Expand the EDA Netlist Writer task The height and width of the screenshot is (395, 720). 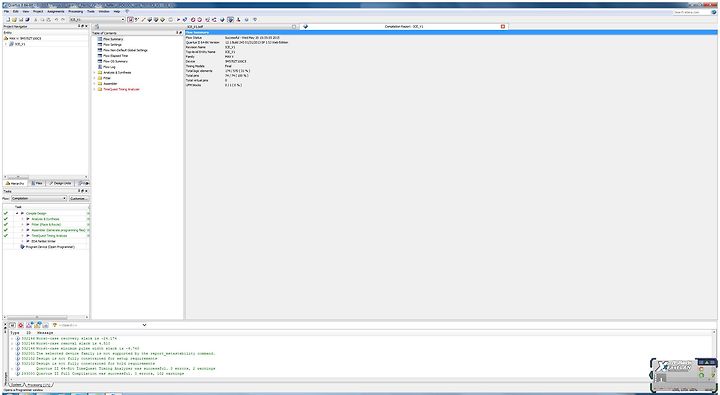[x=22, y=241]
